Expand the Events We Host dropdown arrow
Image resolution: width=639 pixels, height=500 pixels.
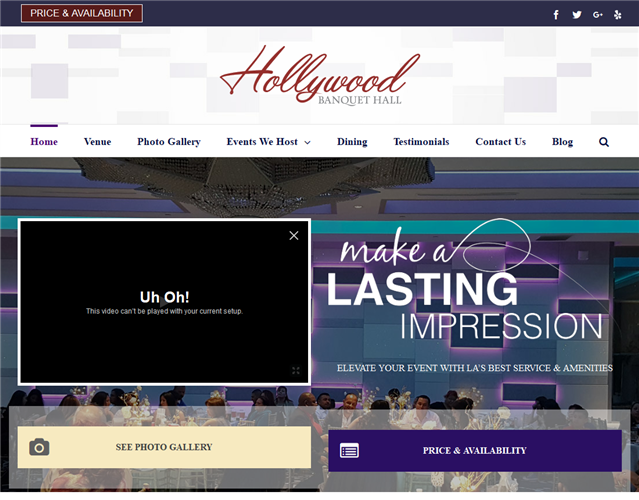point(308,142)
